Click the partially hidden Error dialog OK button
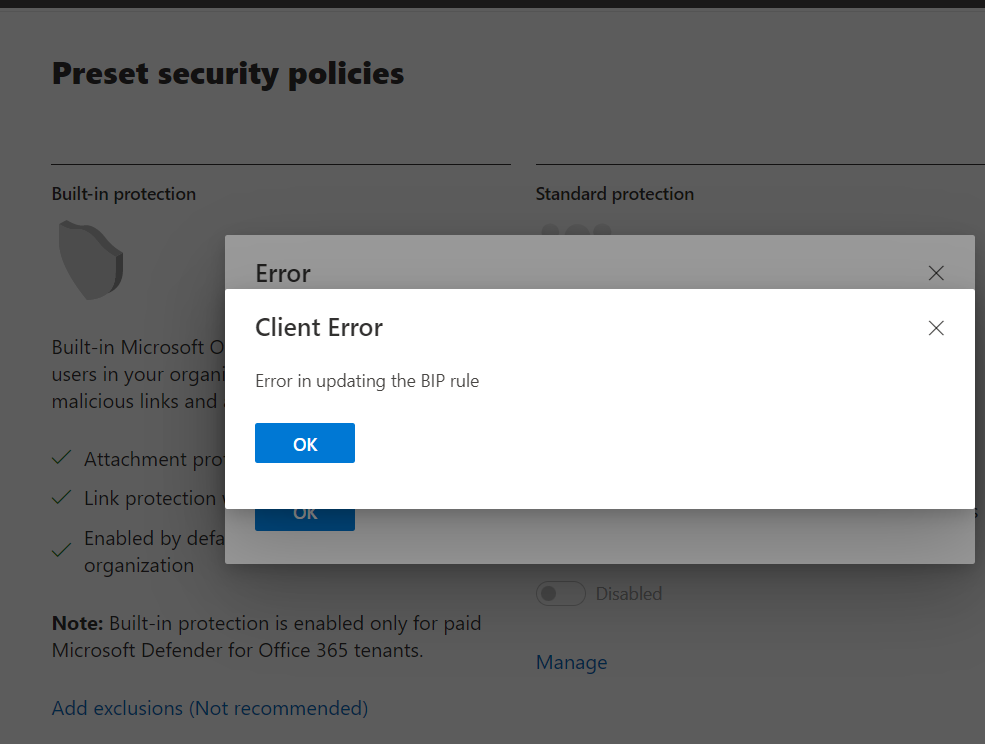Viewport: 985px width, 744px height. tap(305, 519)
